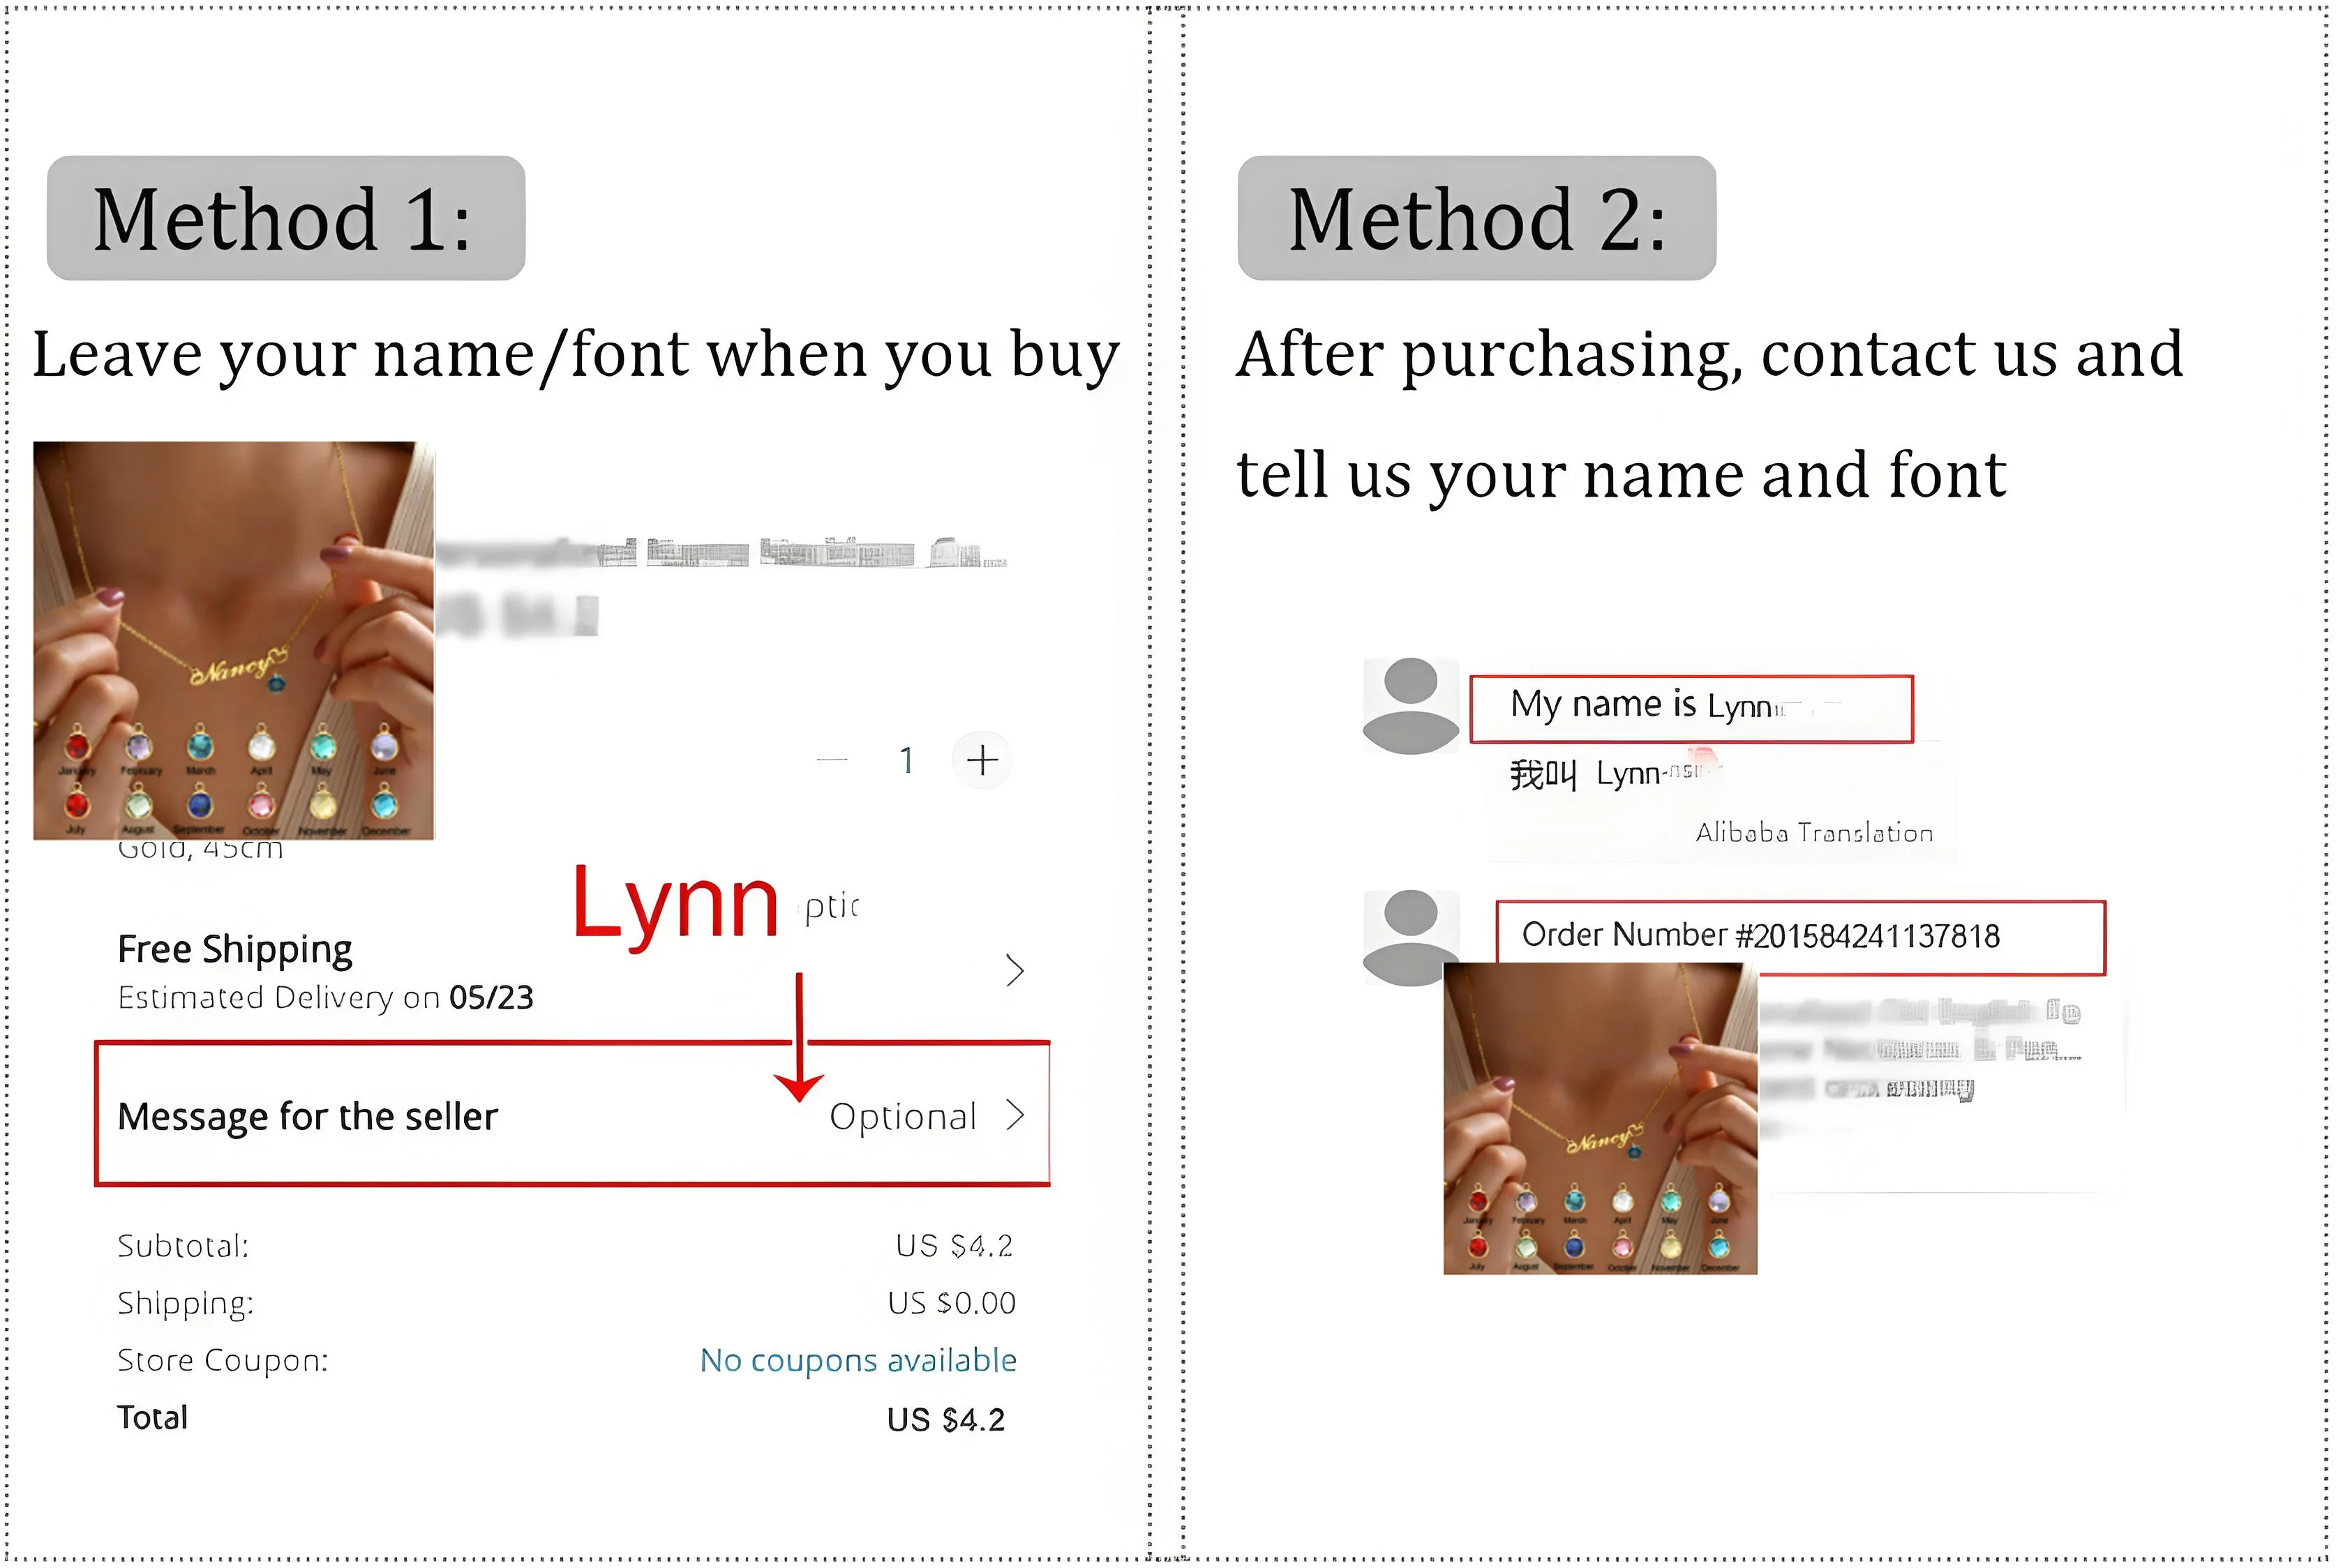The height and width of the screenshot is (1568, 2336).
Task: Select the Order Number message bubble
Action: click(x=1800, y=937)
